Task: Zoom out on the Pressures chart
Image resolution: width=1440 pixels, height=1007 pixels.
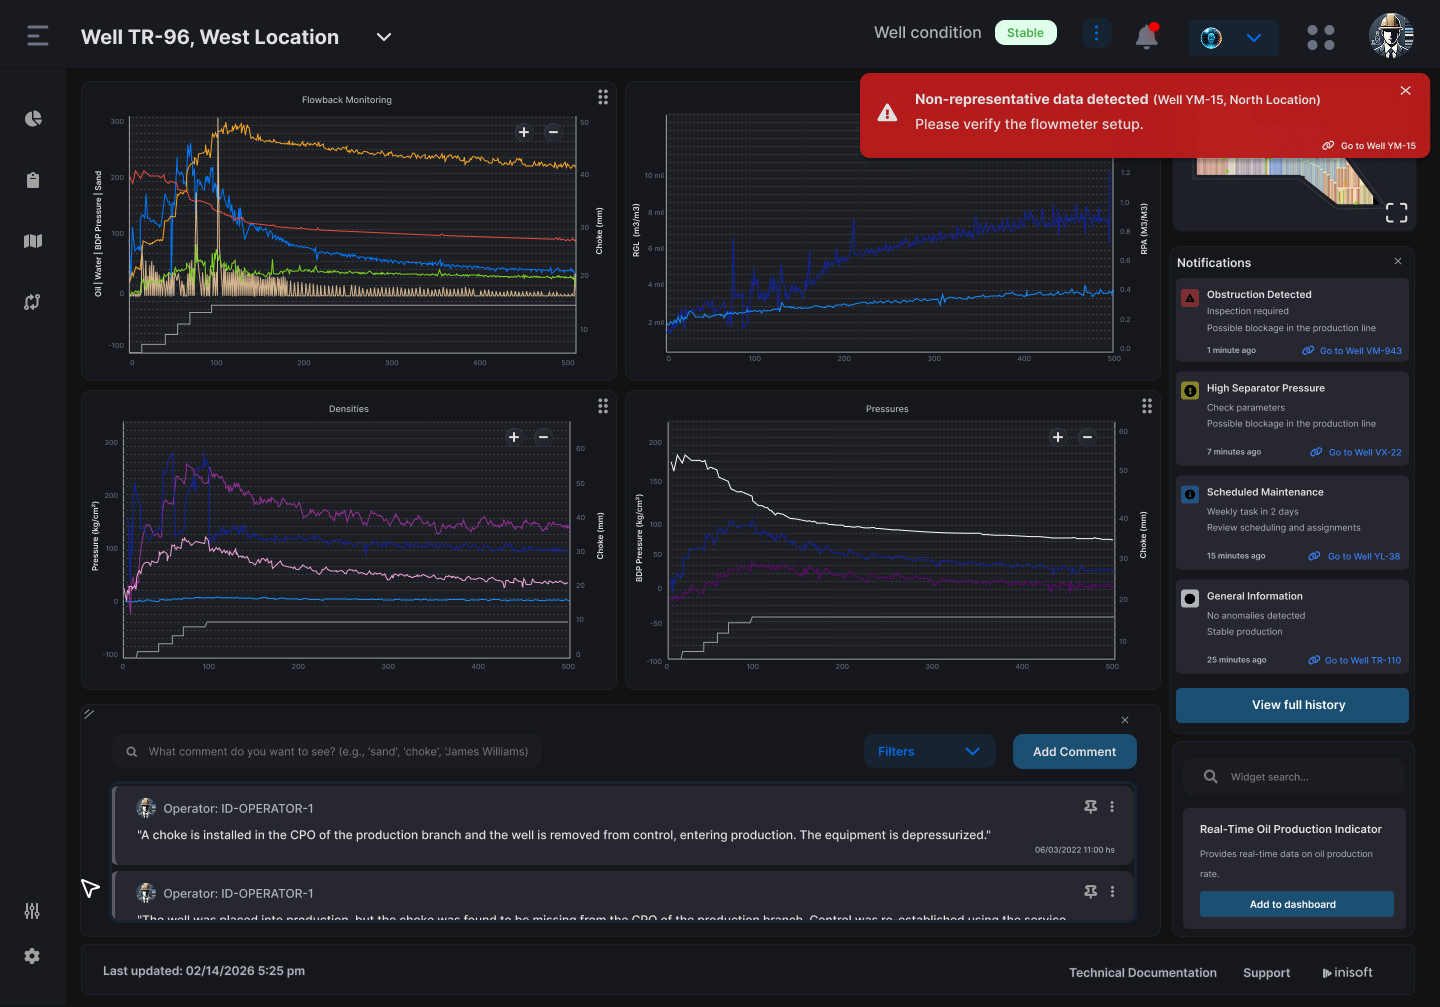Action: pos(1087,437)
